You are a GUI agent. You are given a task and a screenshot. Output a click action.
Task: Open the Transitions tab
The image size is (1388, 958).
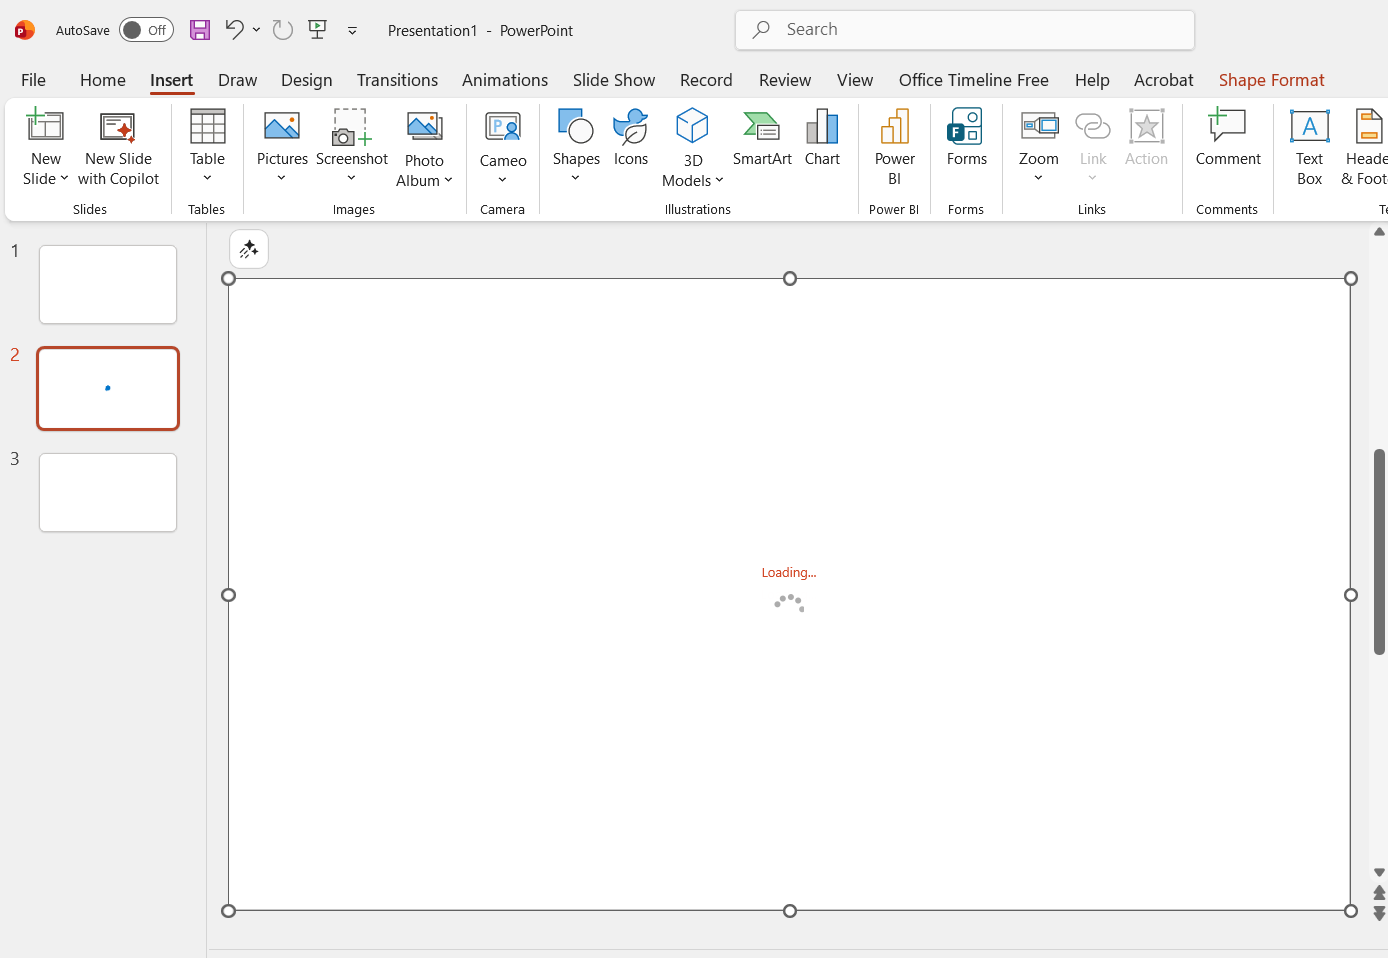click(x=397, y=80)
